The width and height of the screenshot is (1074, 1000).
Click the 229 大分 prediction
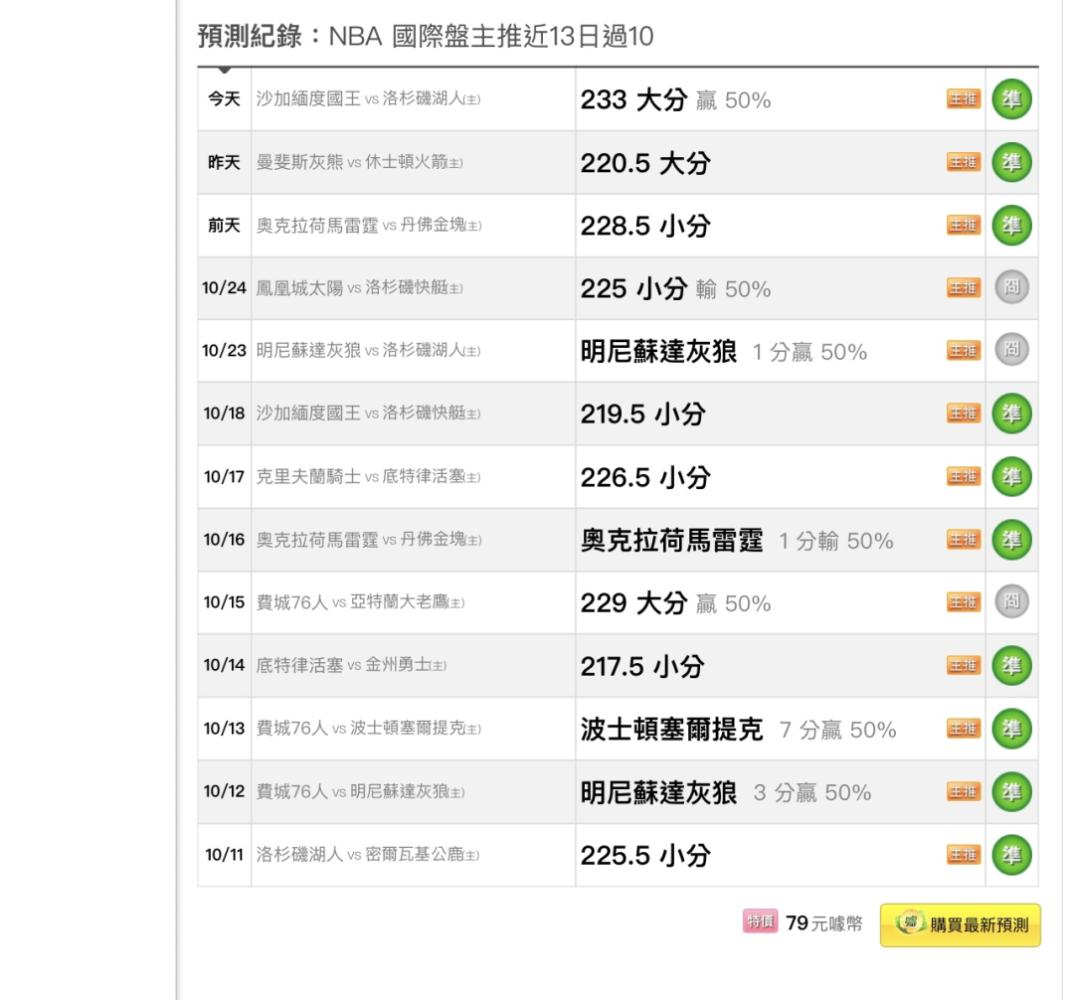(676, 603)
